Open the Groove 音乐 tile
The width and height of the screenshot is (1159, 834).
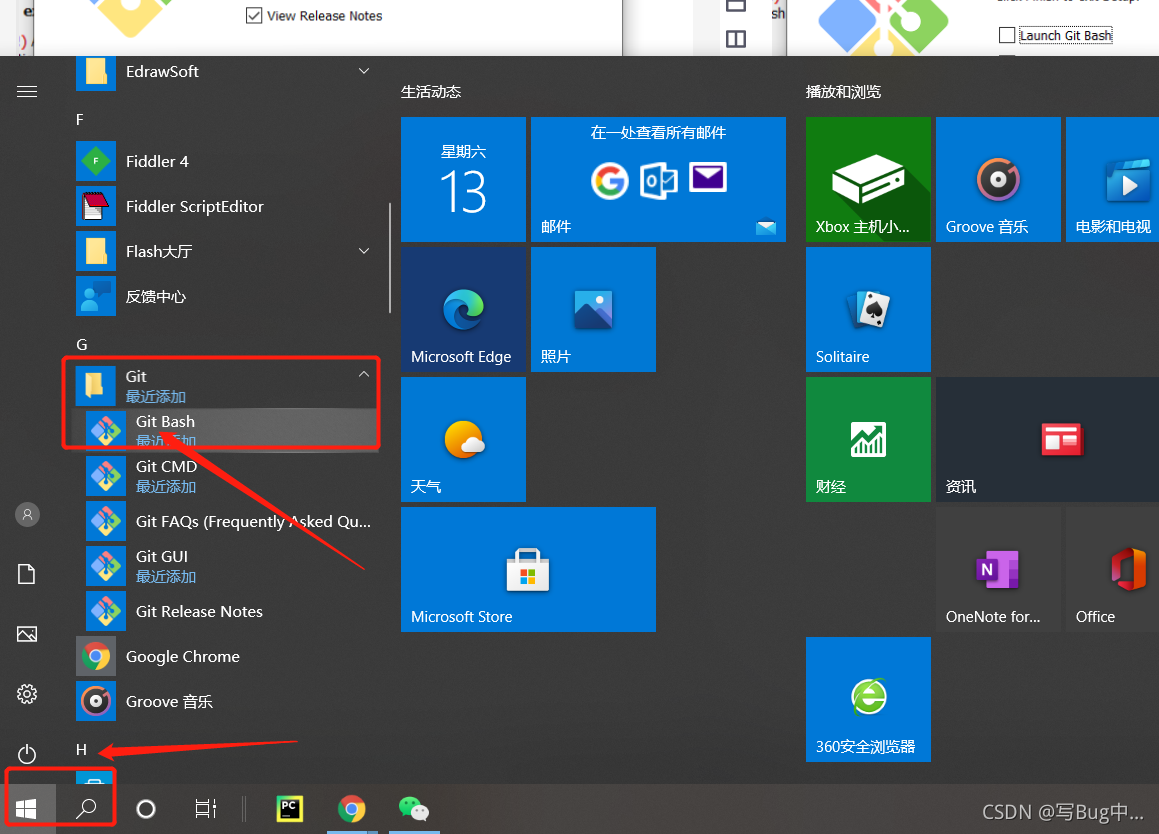pyautogui.click(x=998, y=179)
